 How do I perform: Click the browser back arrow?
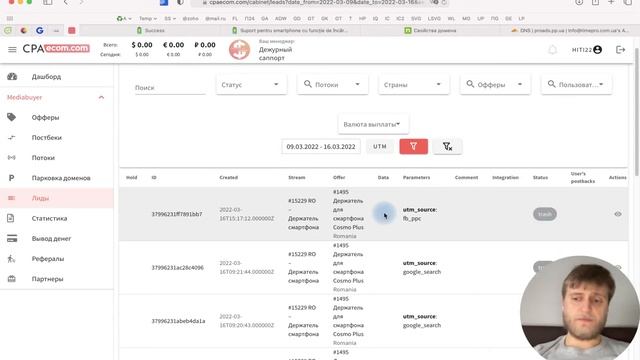click(66, 2)
